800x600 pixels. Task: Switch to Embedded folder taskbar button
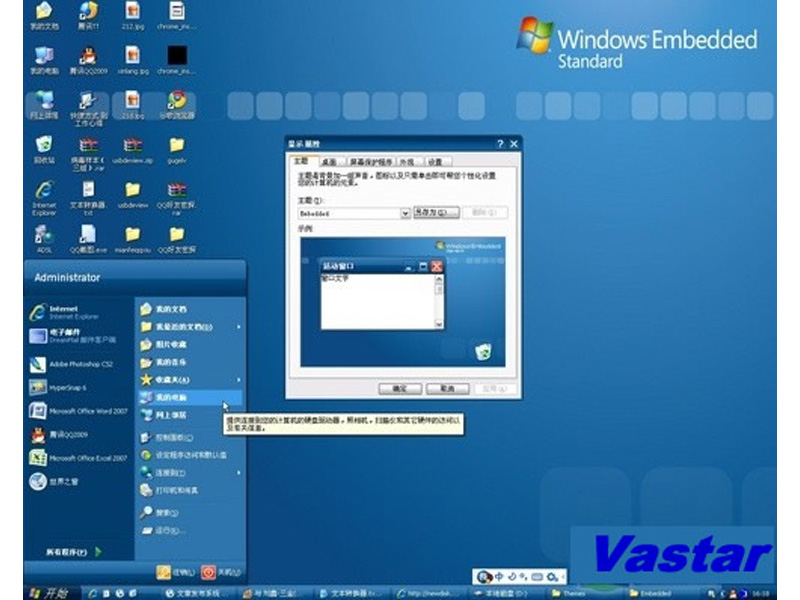(x=662, y=593)
